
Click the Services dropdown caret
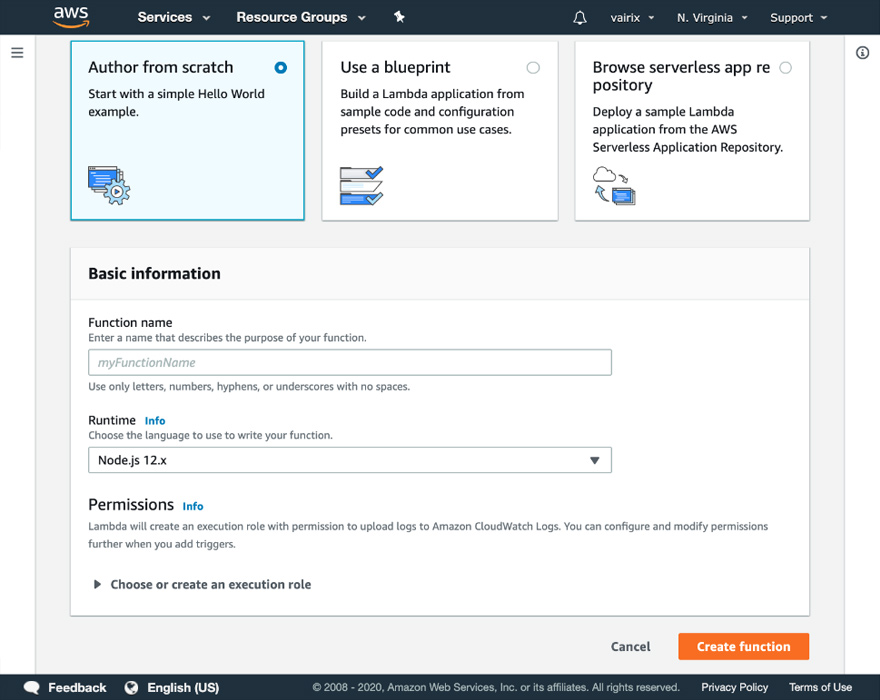coord(206,18)
